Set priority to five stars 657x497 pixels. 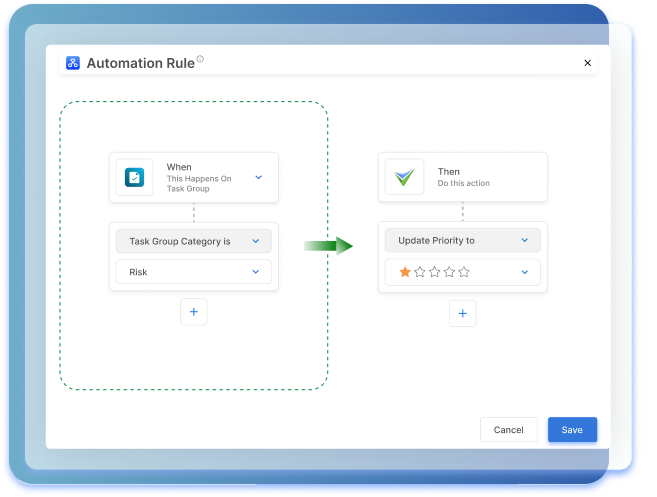463,272
